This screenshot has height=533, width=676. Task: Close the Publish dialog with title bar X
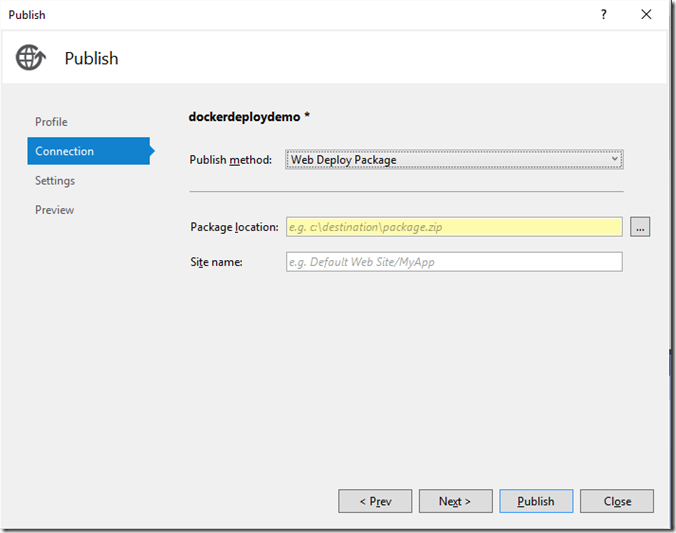pos(647,15)
